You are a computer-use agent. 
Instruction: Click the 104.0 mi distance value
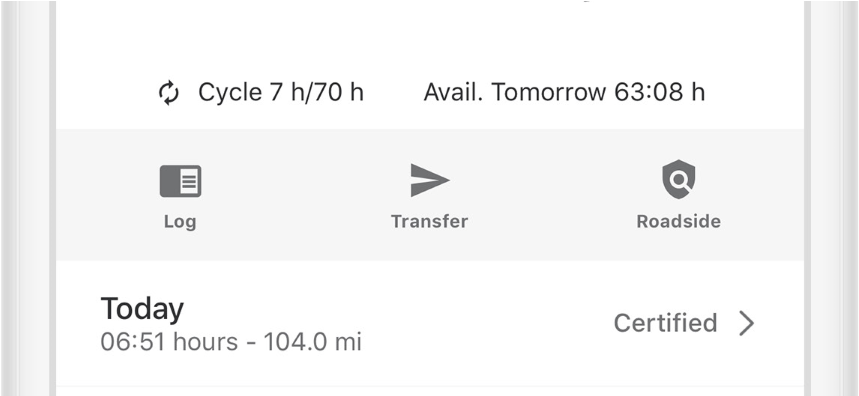[x=312, y=342]
